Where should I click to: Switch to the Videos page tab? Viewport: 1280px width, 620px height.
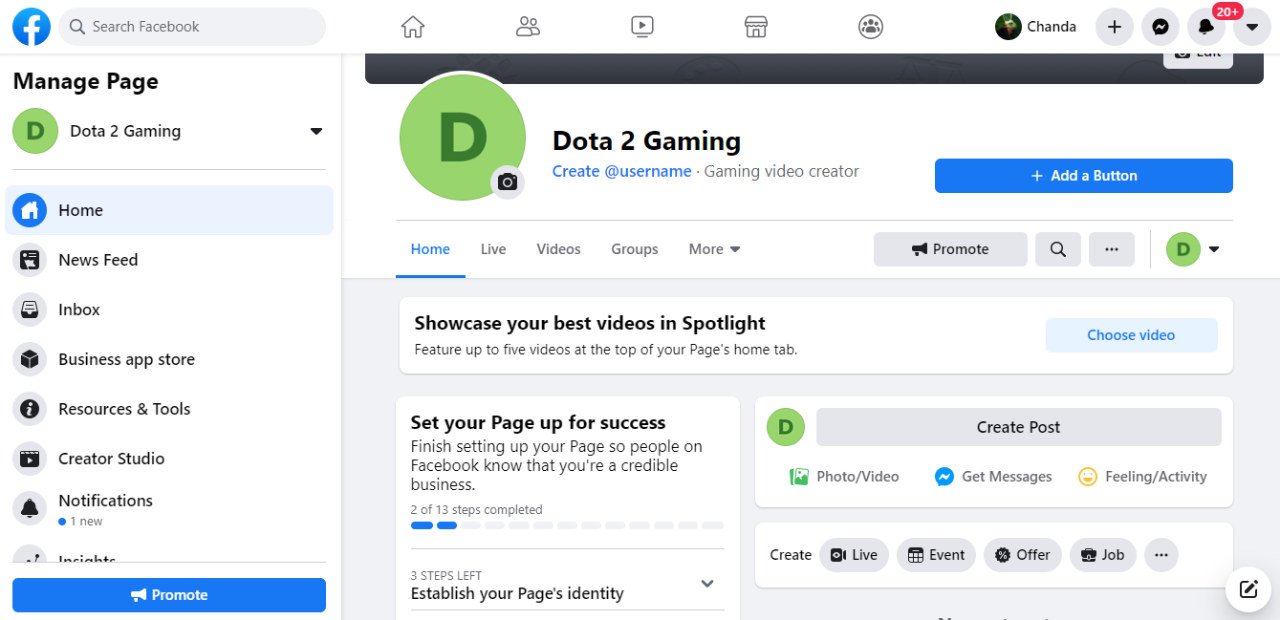coord(558,249)
